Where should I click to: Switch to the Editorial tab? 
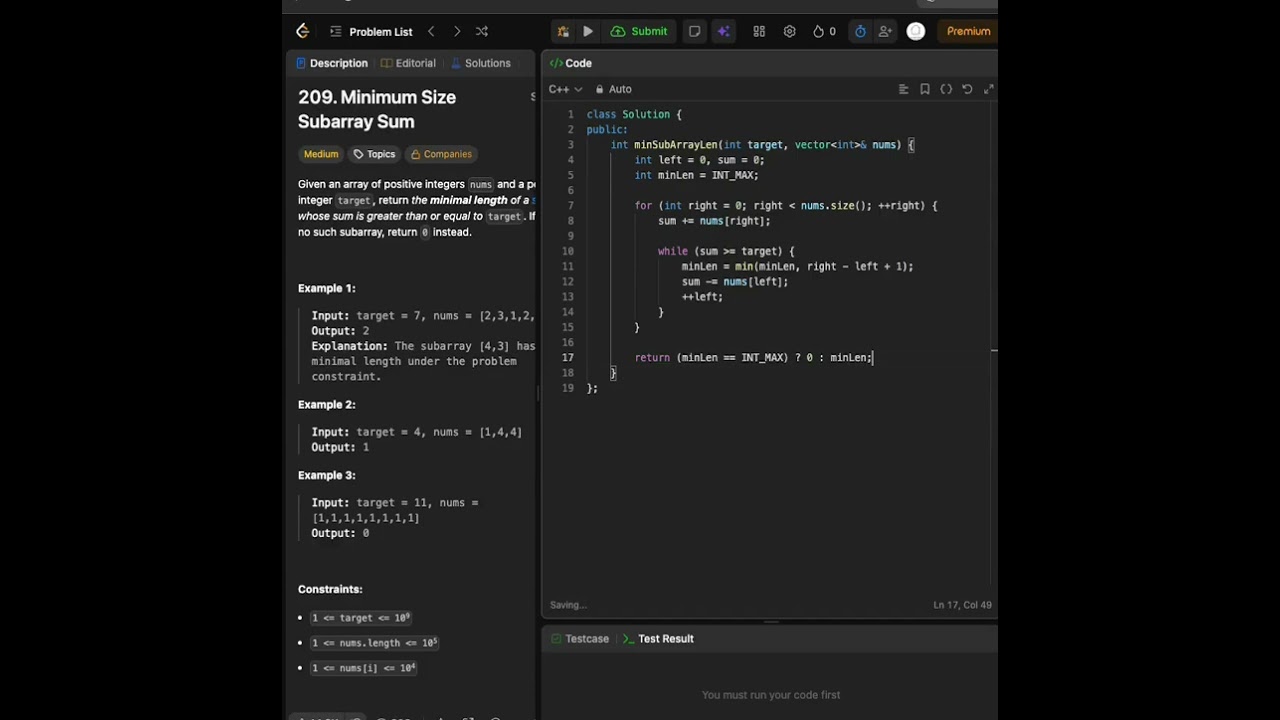408,63
